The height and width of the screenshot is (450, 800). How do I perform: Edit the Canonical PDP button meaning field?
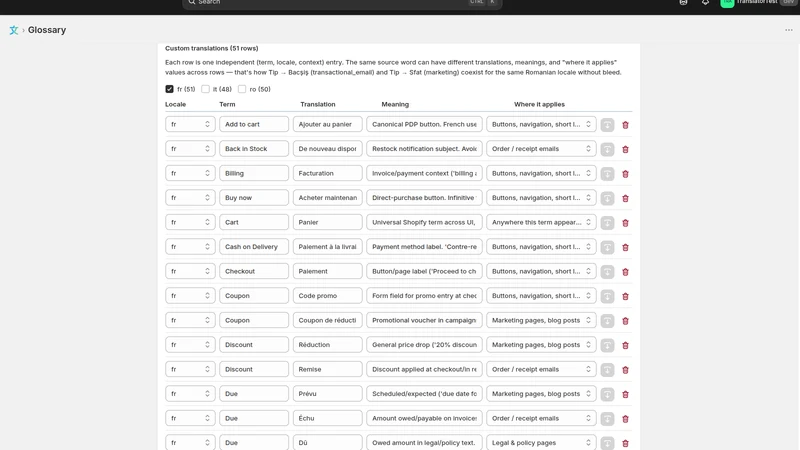[x=424, y=124]
